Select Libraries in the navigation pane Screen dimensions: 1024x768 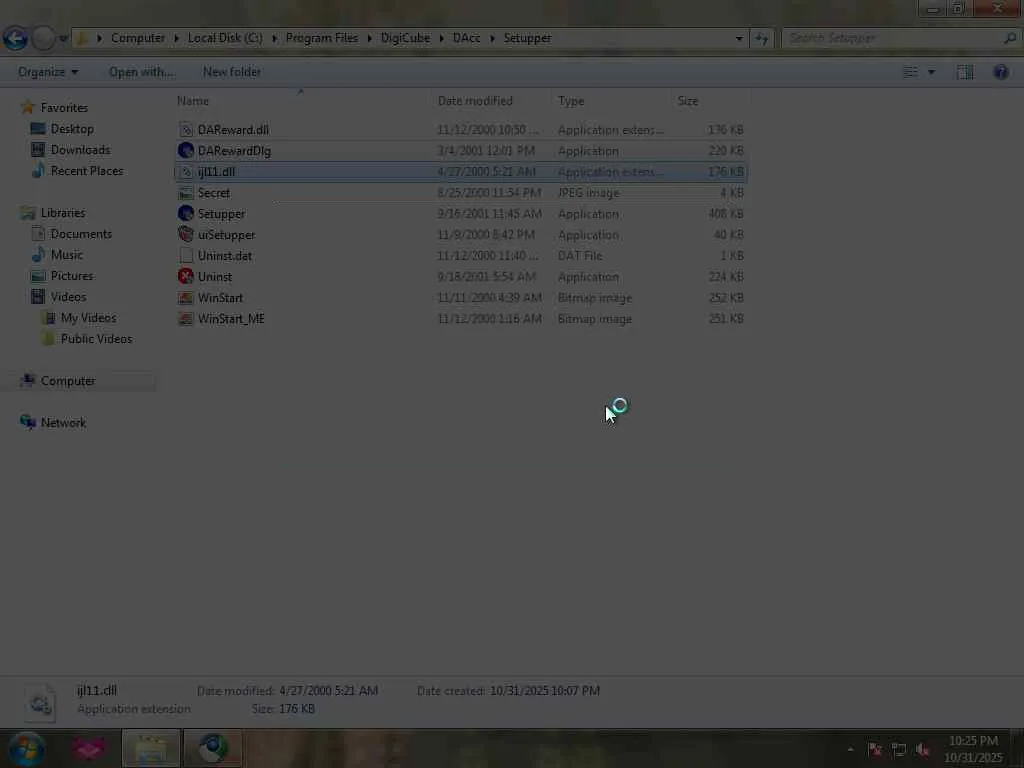point(63,213)
